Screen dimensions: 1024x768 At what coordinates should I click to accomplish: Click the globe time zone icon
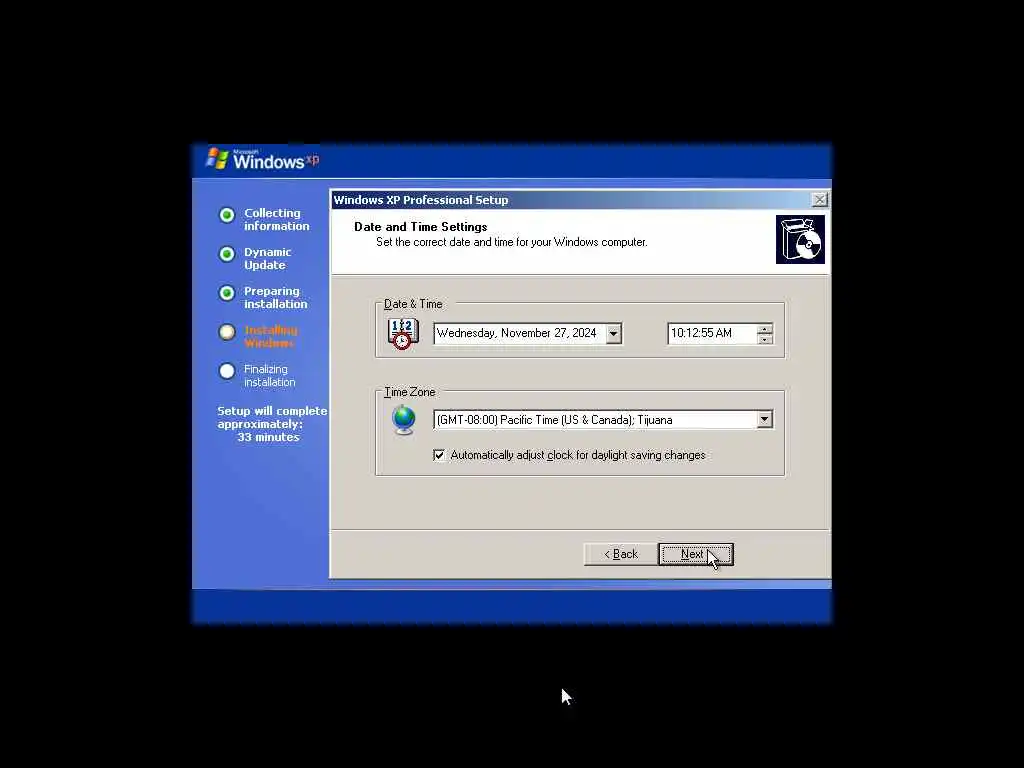coord(404,420)
